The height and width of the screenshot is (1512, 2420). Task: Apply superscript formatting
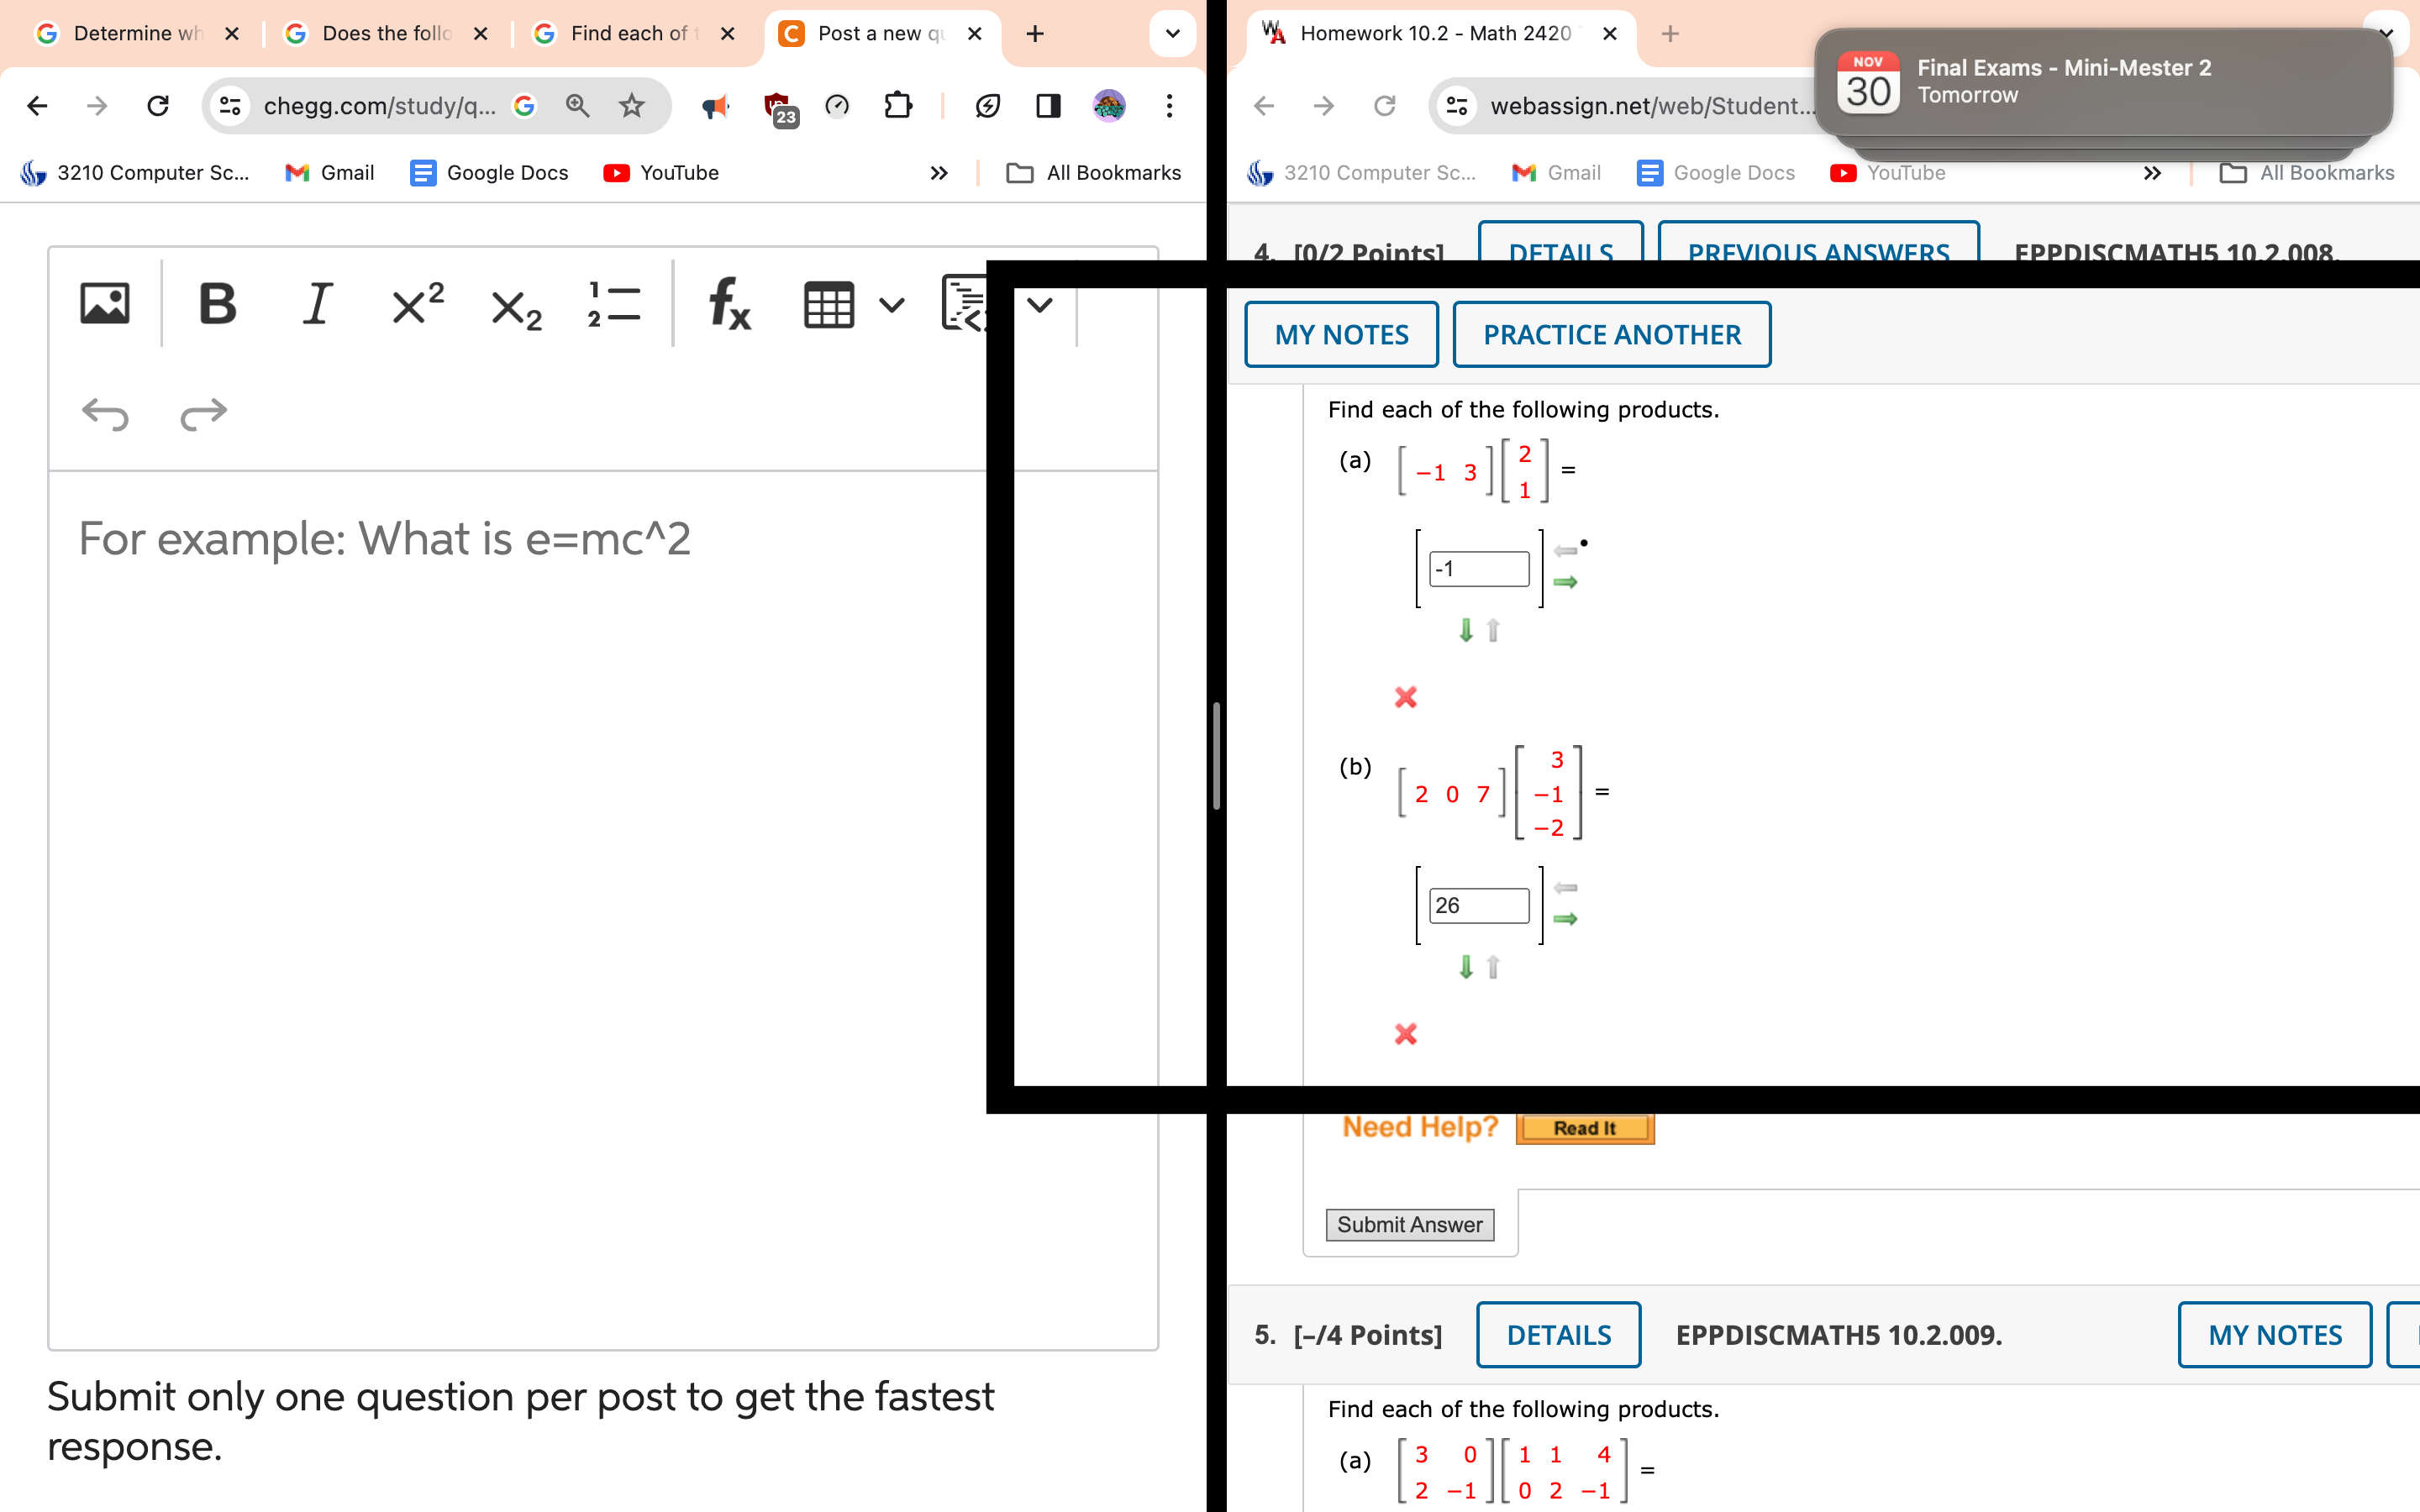[x=417, y=304]
